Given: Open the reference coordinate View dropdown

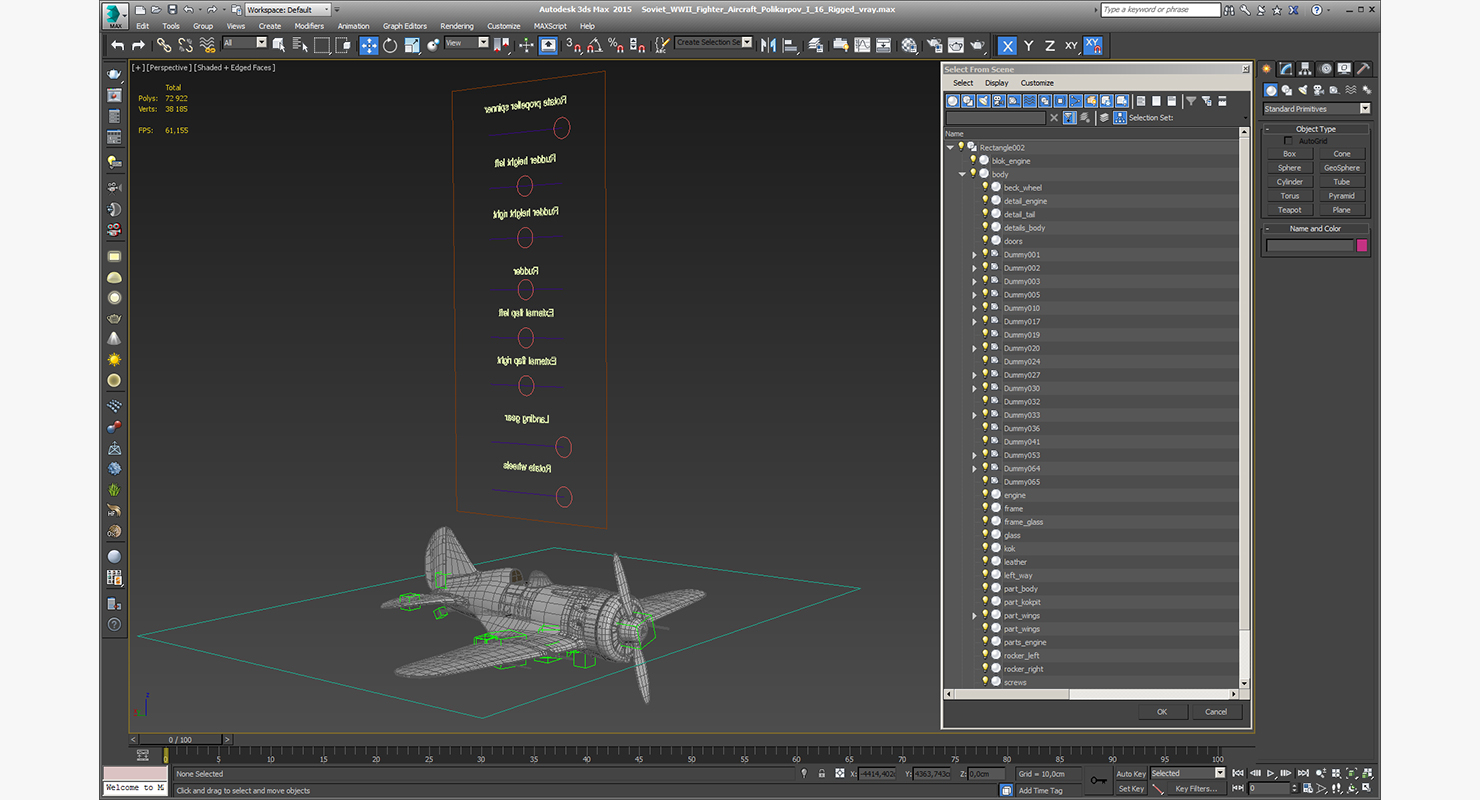Looking at the screenshot, I should pos(467,43).
